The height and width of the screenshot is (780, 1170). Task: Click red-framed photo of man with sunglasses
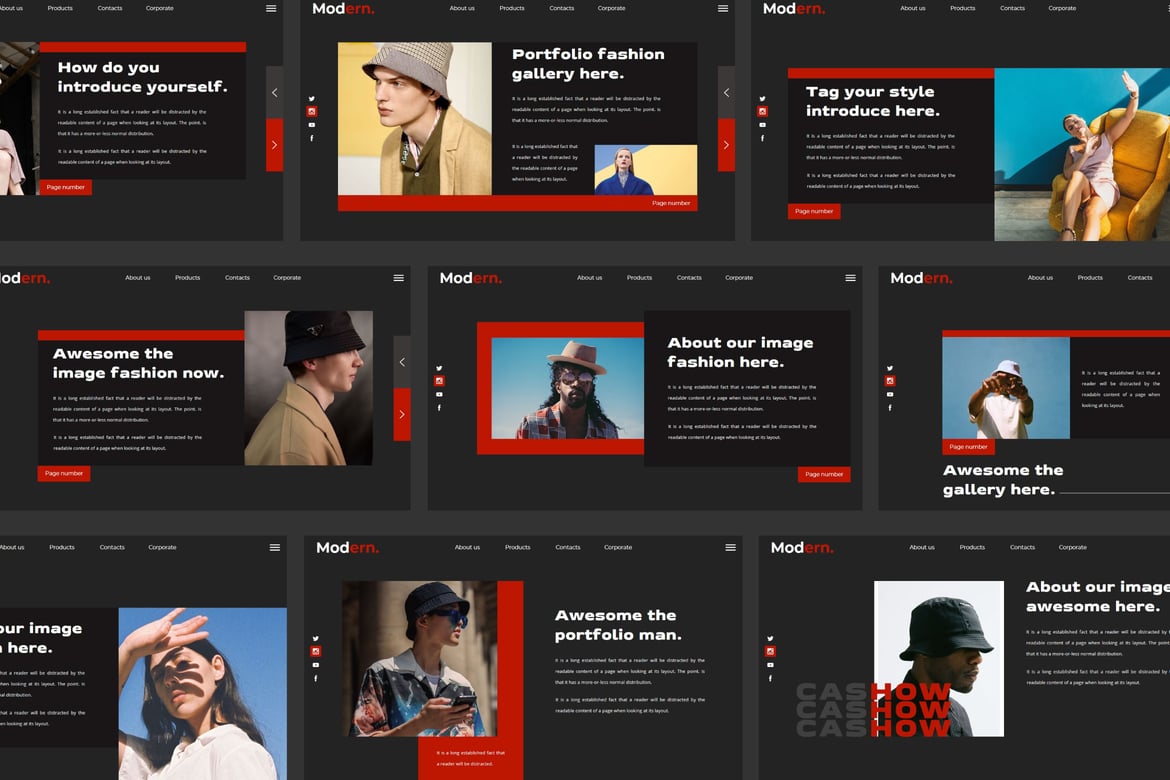pyautogui.click(x=567, y=388)
